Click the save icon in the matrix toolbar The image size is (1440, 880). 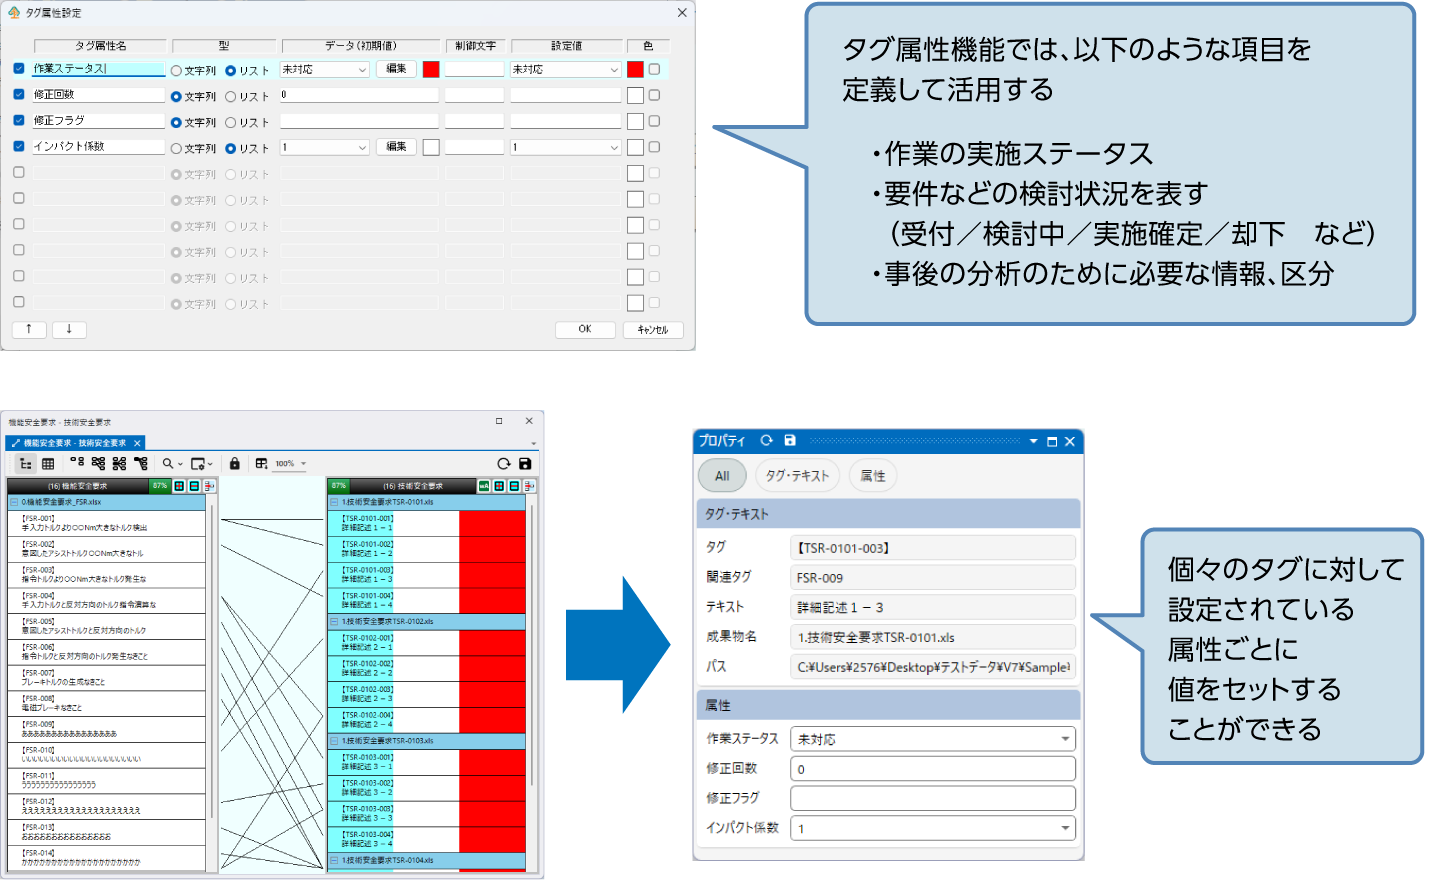pyautogui.click(x=525, y=464)
